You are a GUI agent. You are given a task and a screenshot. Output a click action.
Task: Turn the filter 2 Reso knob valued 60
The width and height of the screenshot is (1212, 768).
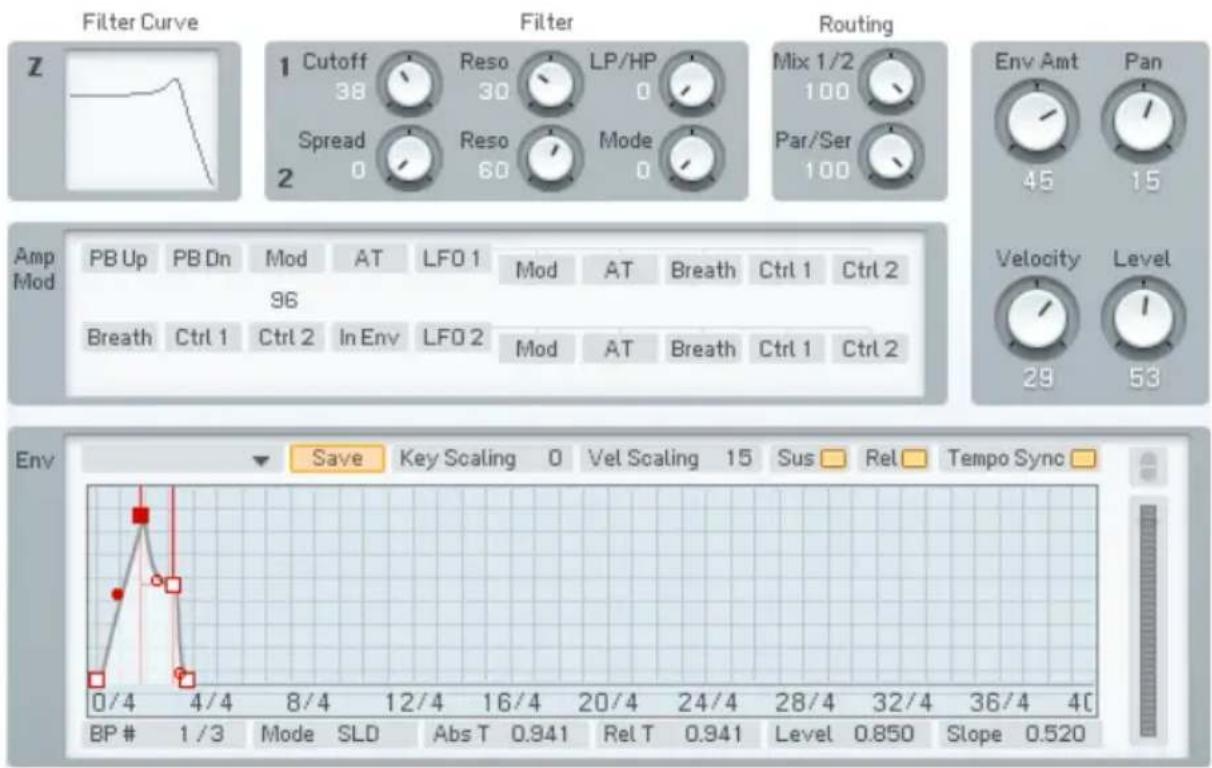point(548,159)
